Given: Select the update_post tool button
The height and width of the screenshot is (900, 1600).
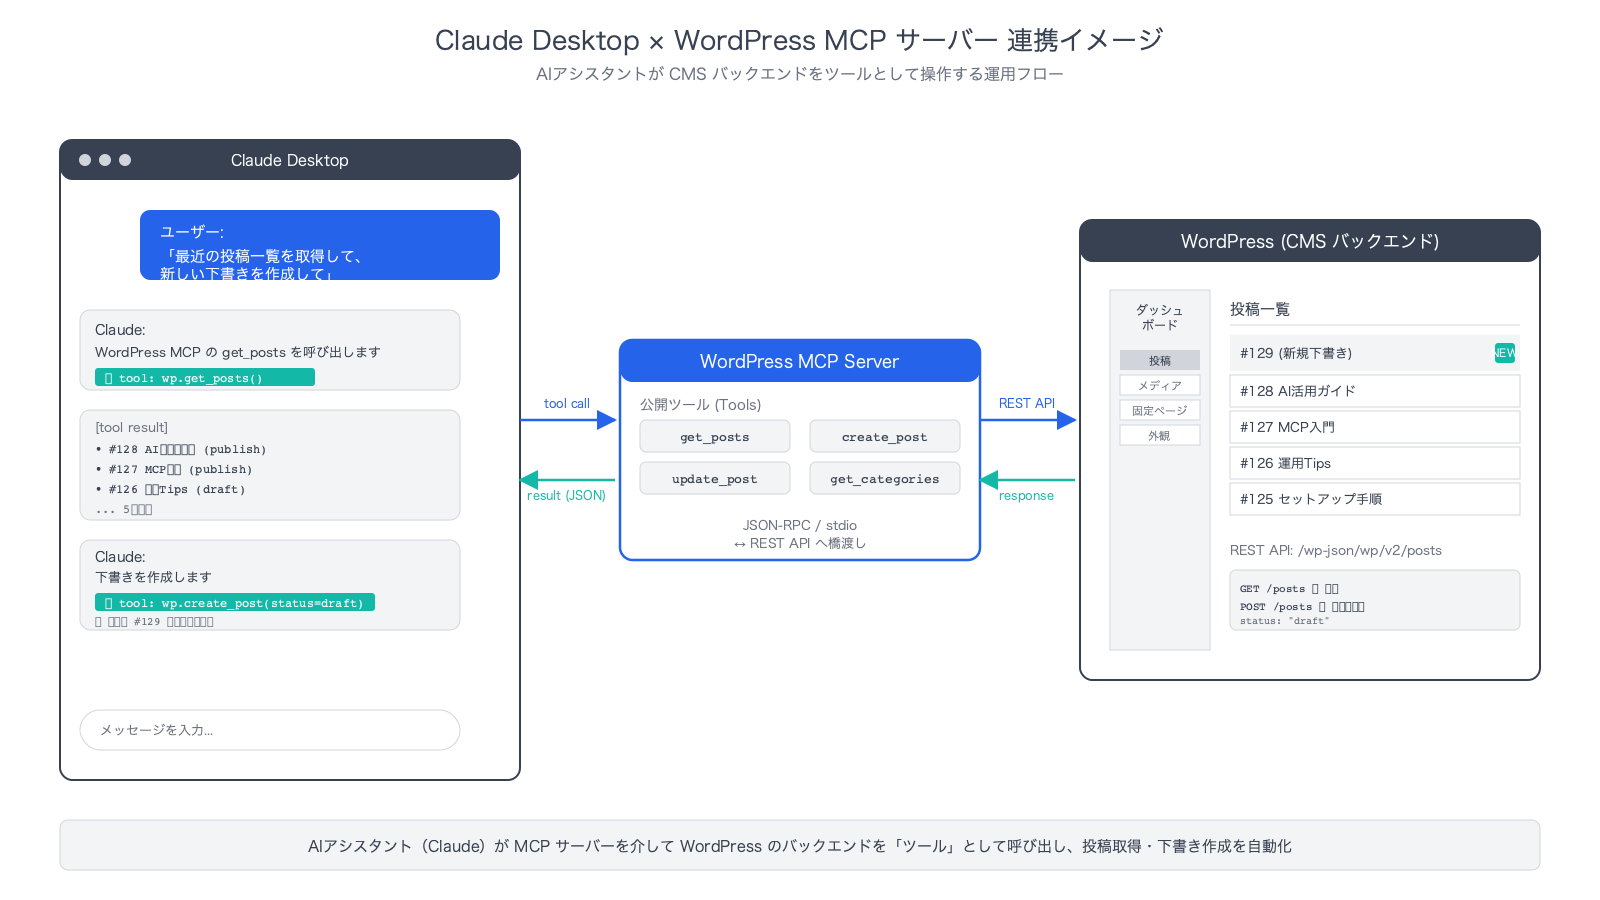Looking at the screenshot, I should click(715, 479).
